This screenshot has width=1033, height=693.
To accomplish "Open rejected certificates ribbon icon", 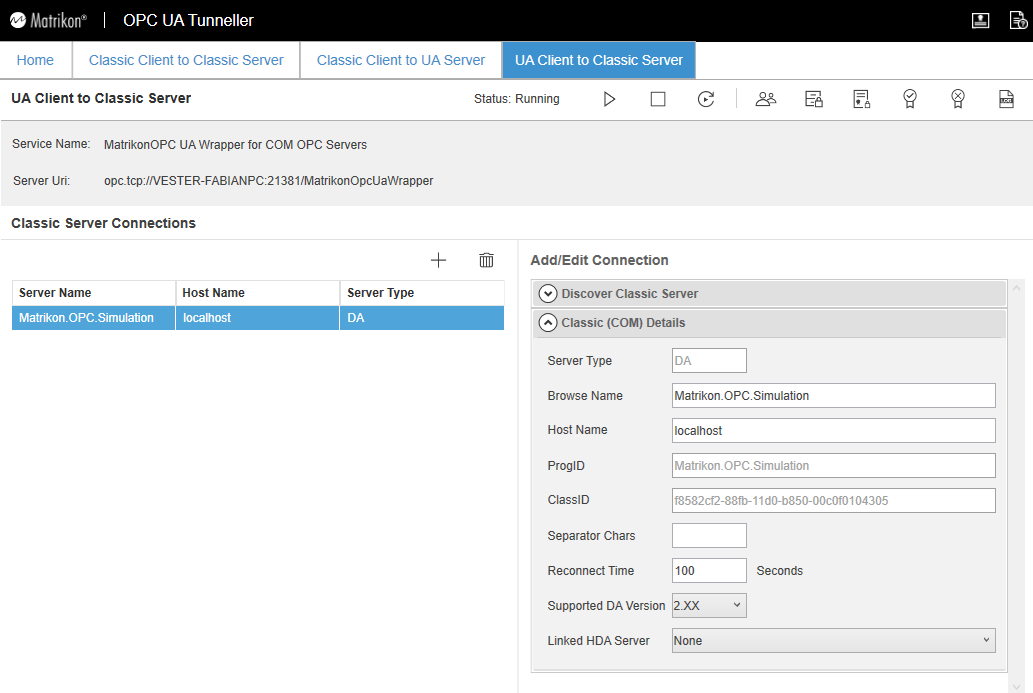I will [958, 99].
